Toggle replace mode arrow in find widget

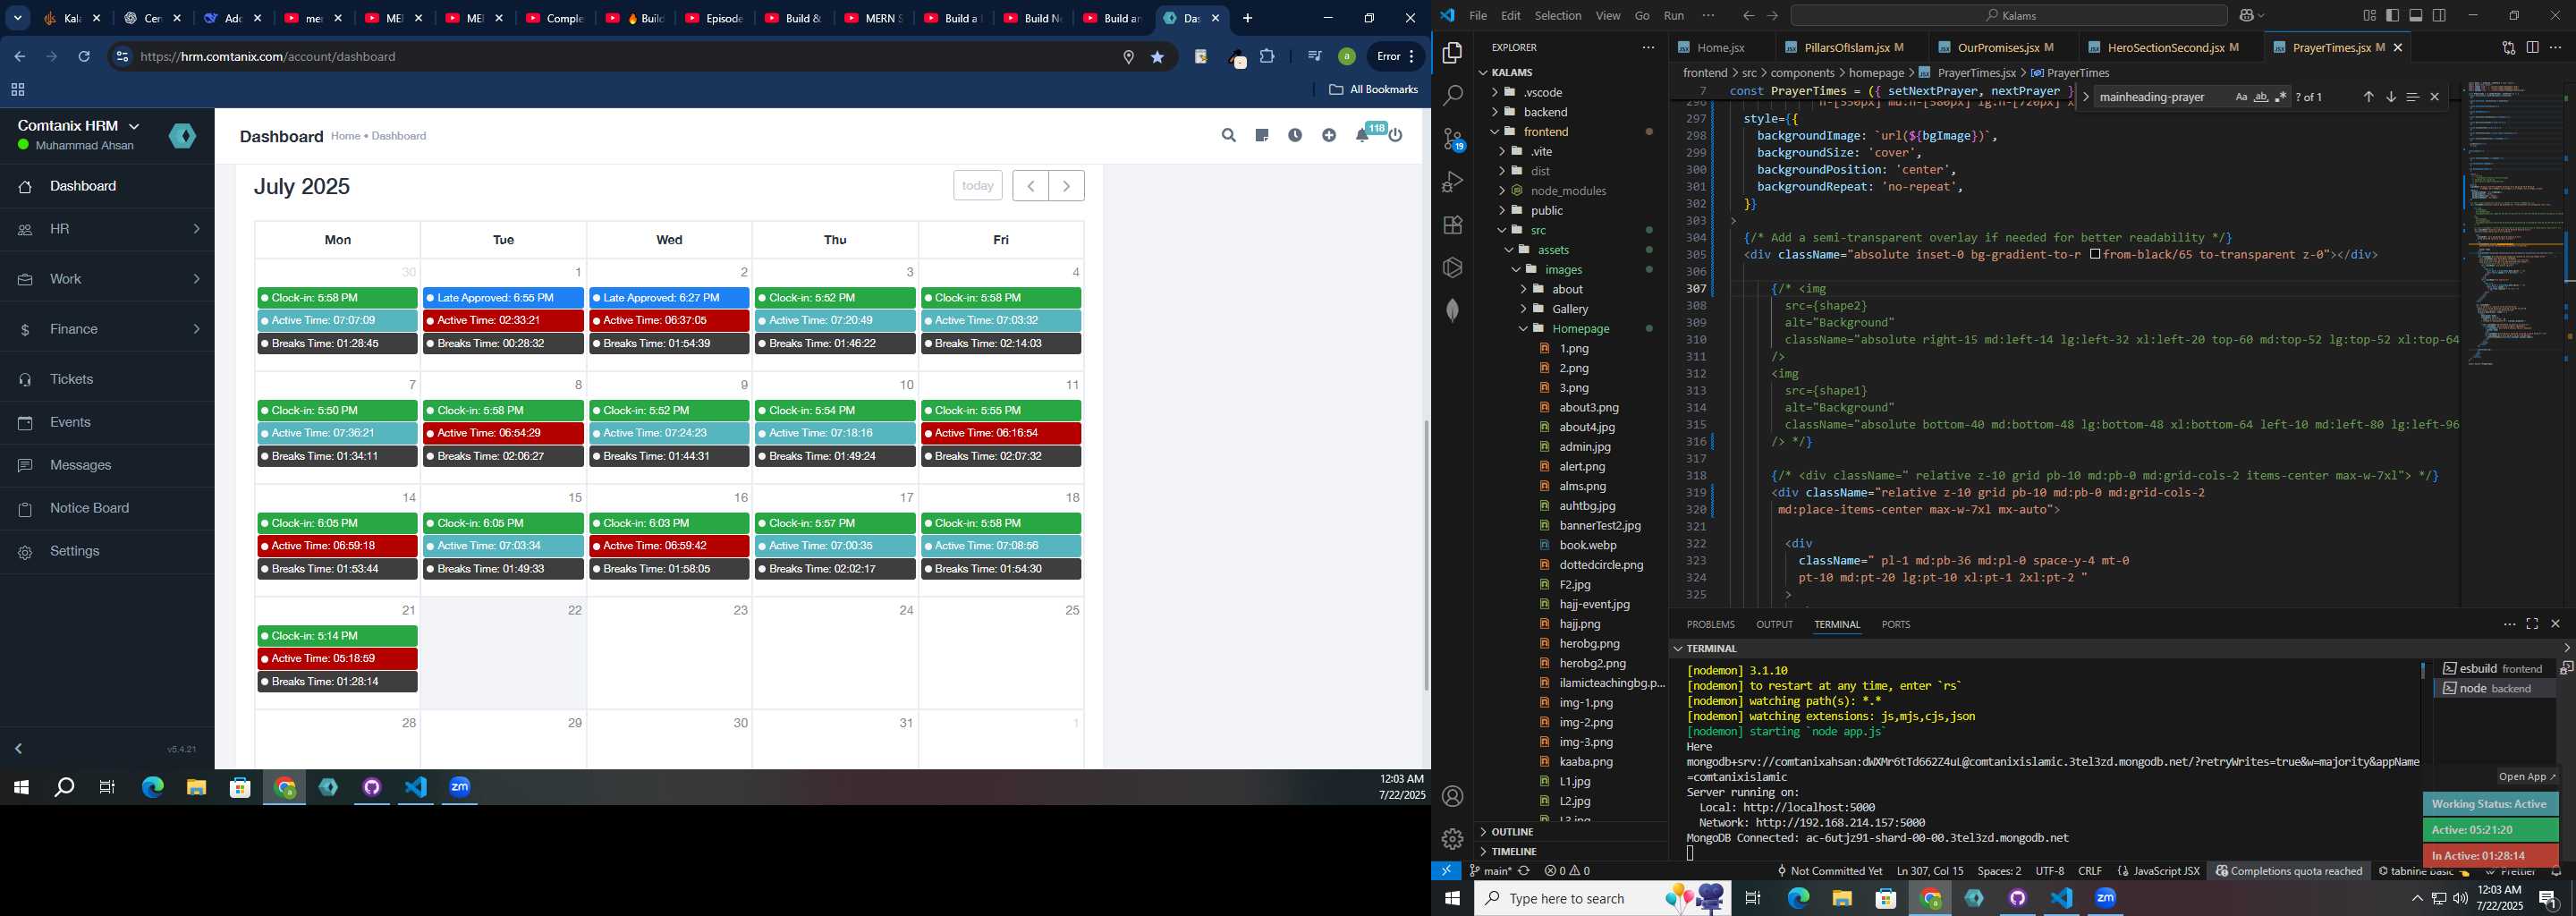point(2085,97)
